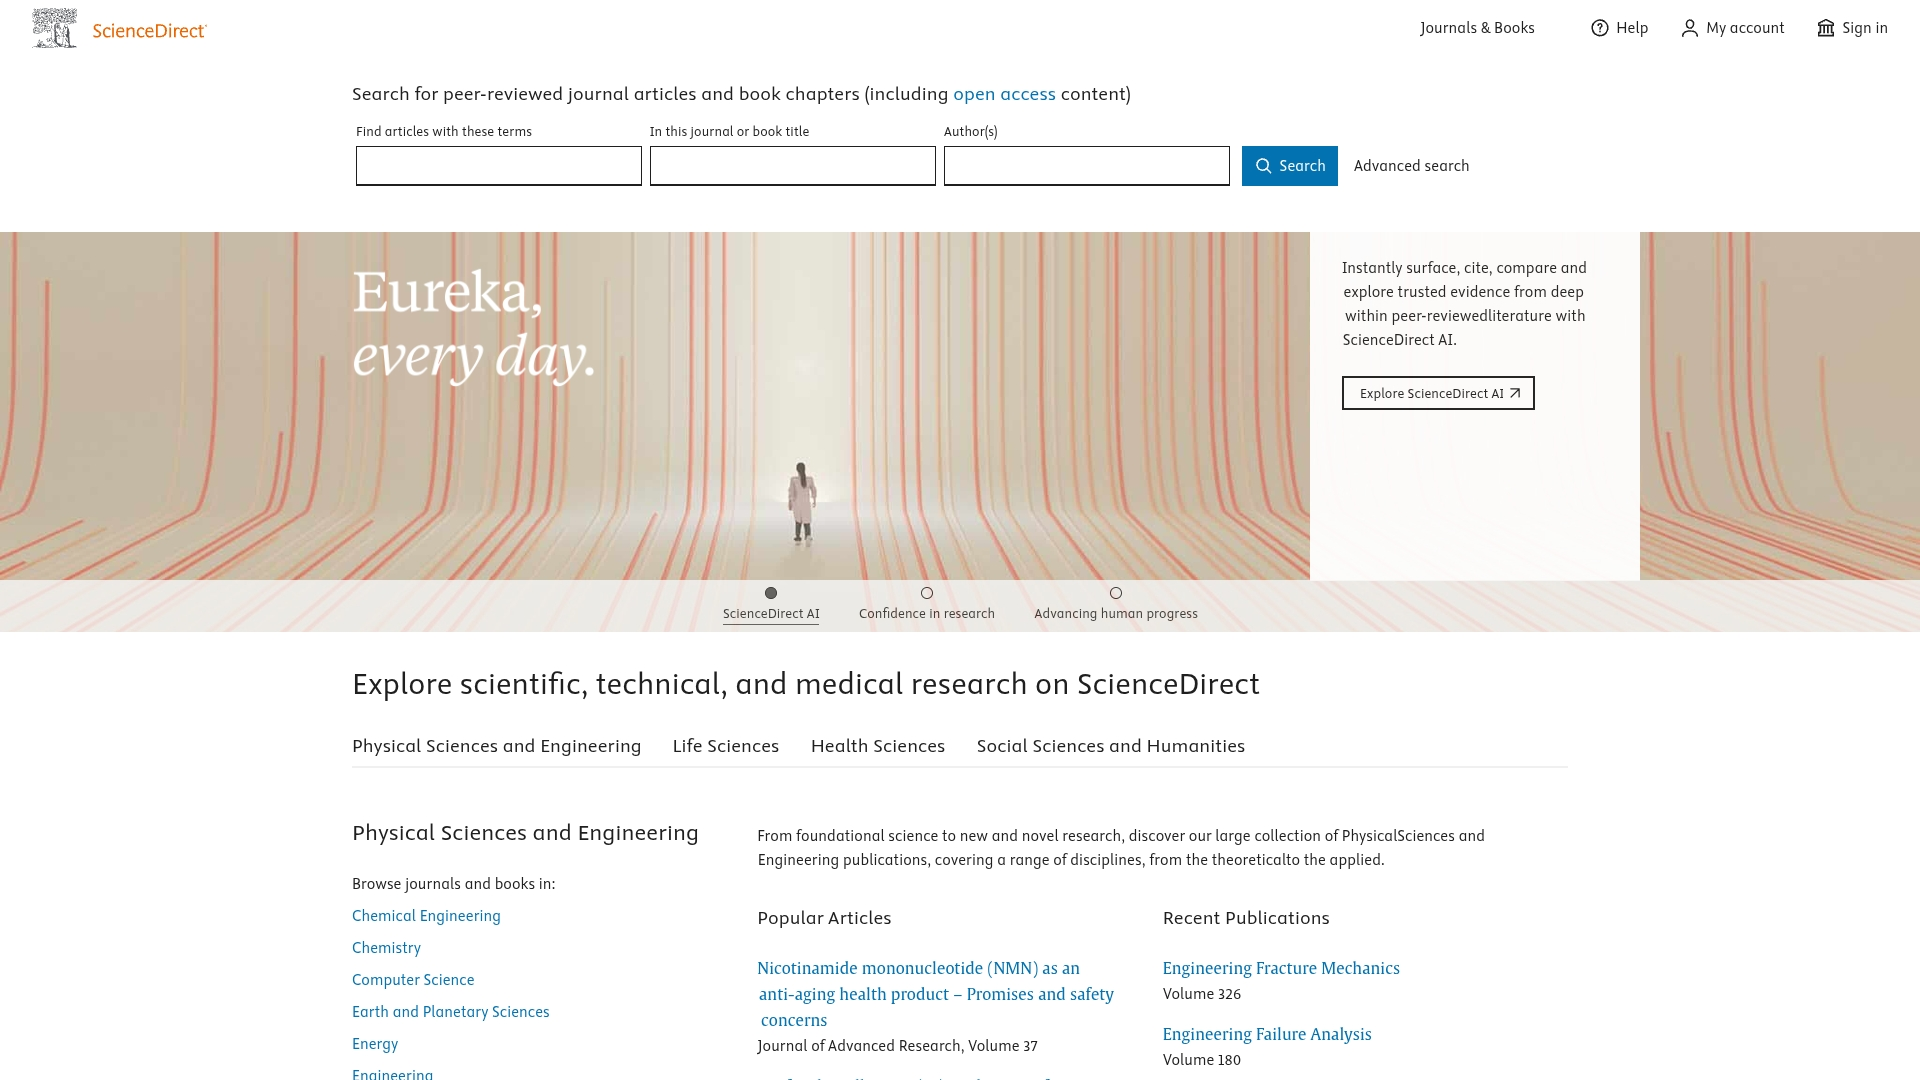Viewport: 1920px width, 1080px height.
Task: Click the Elsevier tree logo
Action: coord(54,27)
